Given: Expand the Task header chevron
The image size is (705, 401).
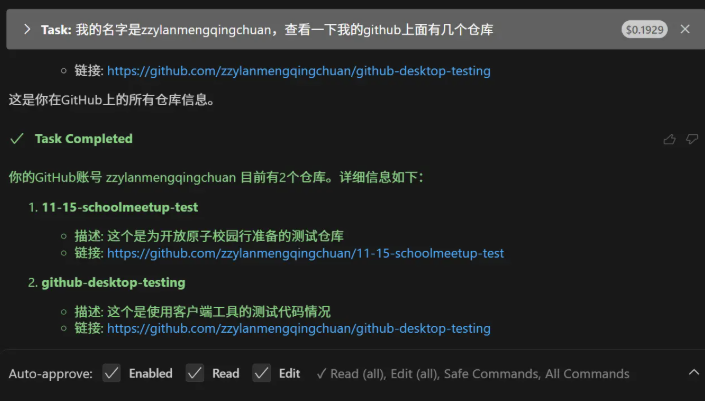Looking at the screenshot, I should point(27,29).
